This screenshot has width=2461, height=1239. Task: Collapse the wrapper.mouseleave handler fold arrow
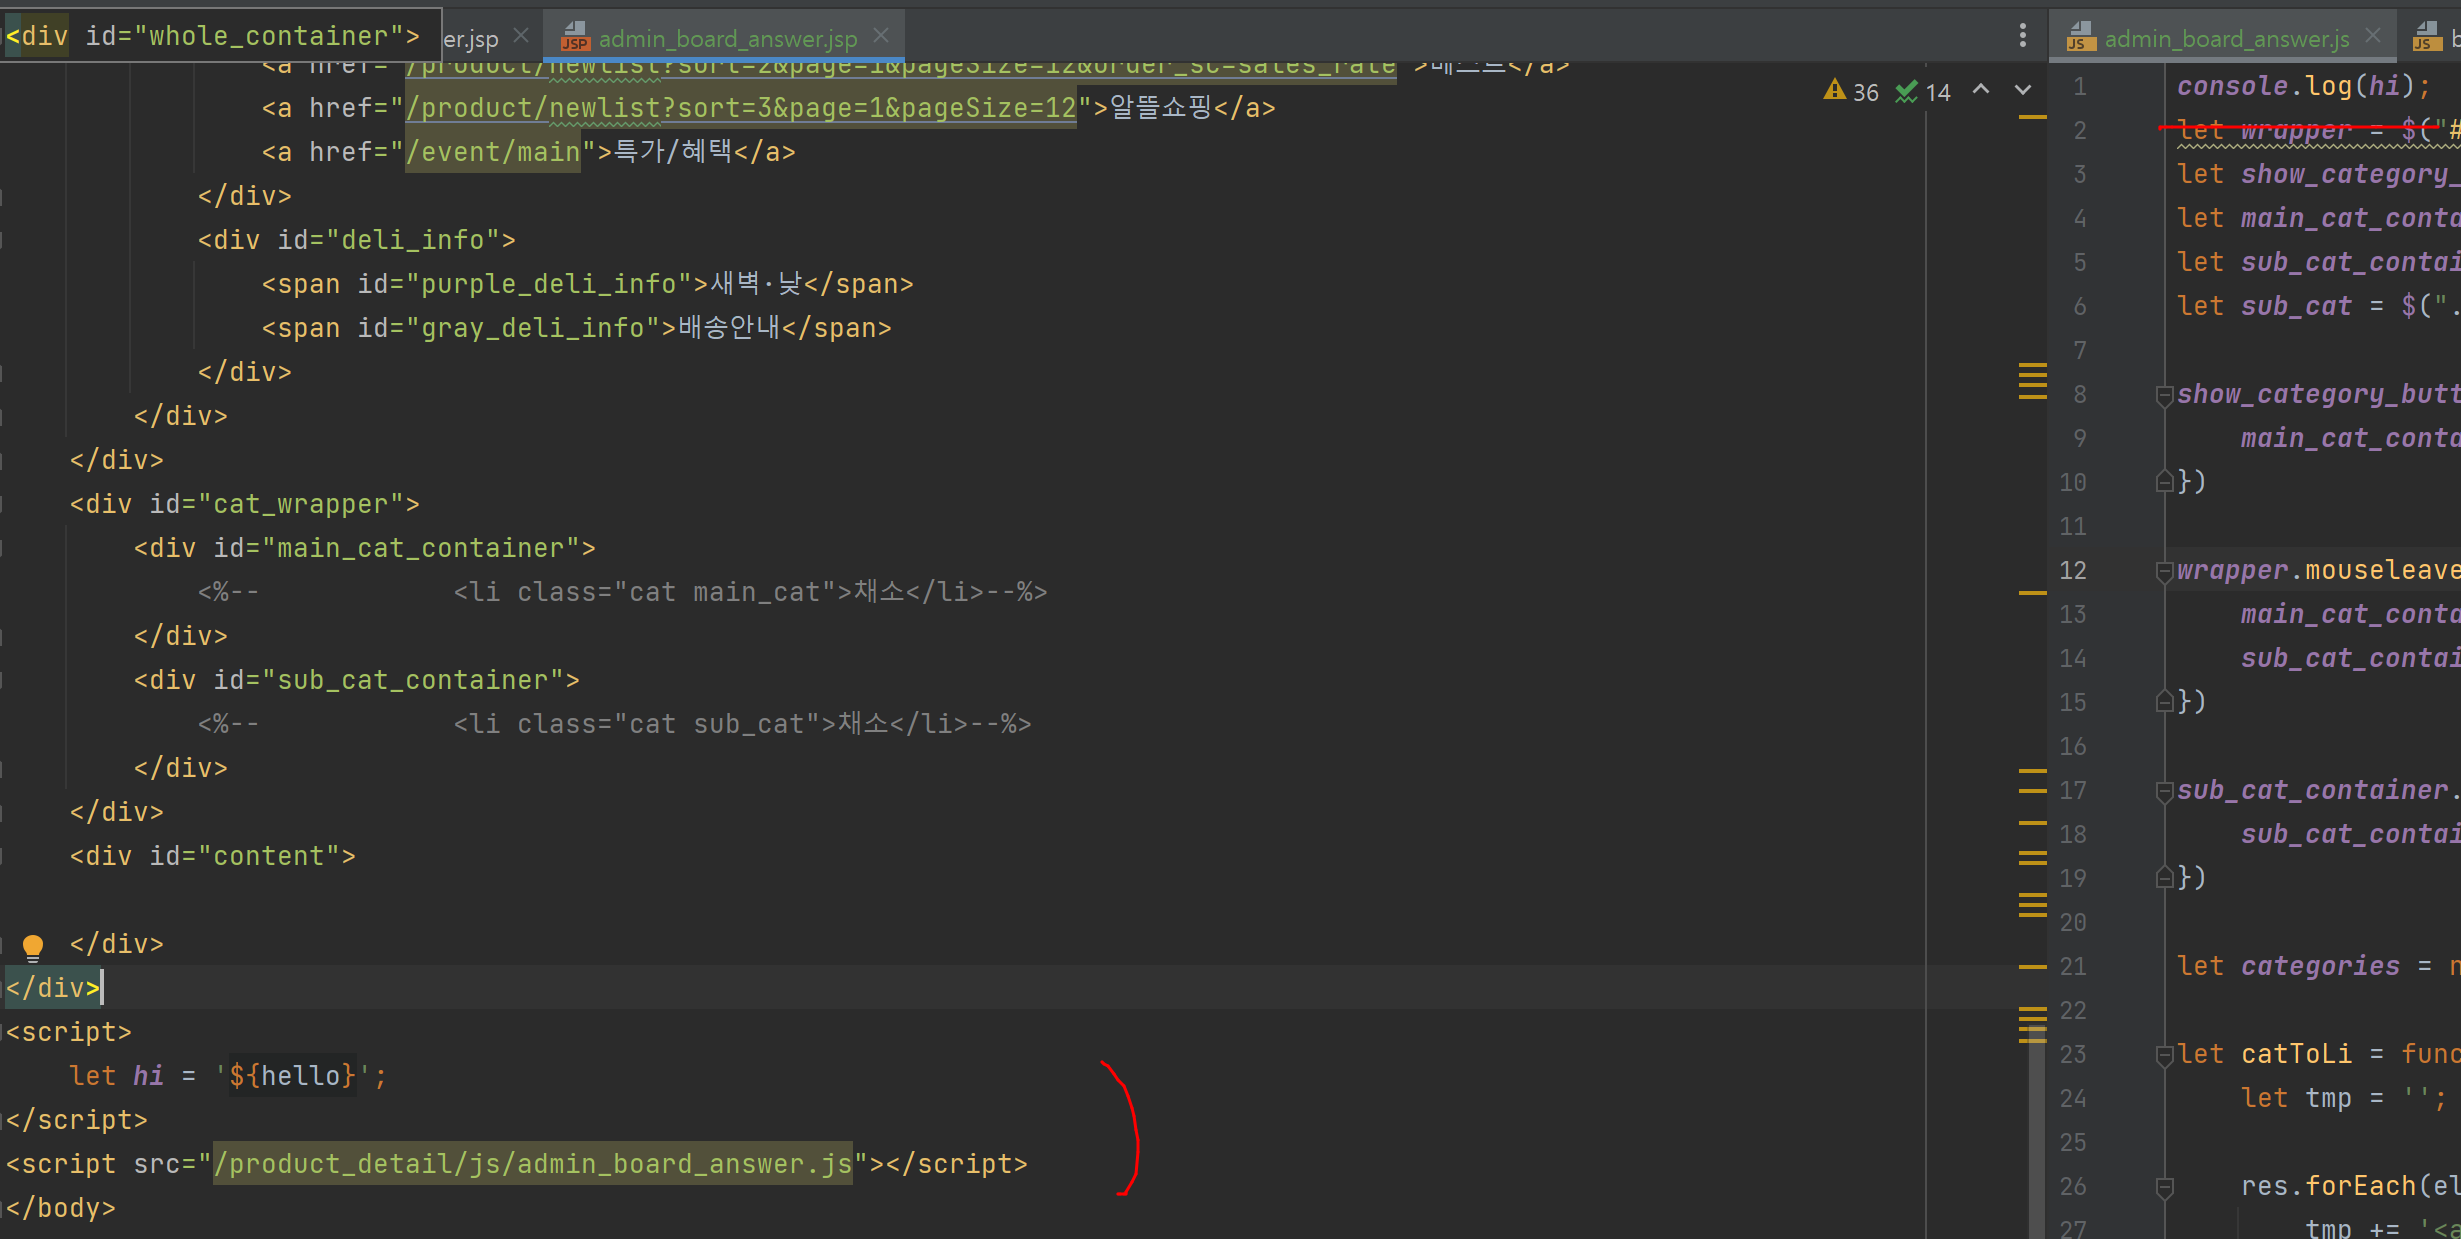[x=2164, y=570]
